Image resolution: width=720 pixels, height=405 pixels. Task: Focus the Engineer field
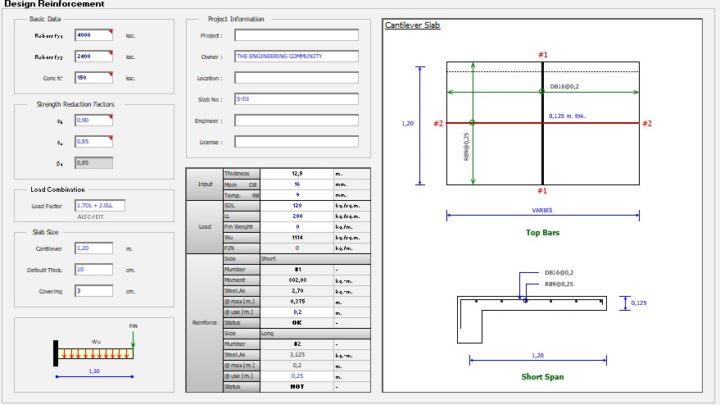coord(297,121)
